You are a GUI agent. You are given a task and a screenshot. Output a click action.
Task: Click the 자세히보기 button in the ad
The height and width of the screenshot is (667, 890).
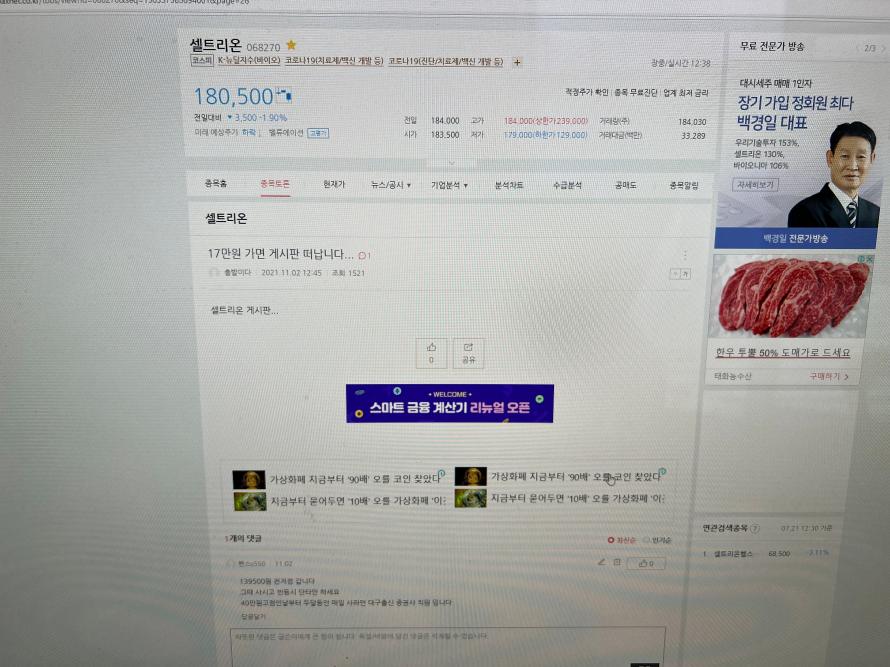point(754,185)
